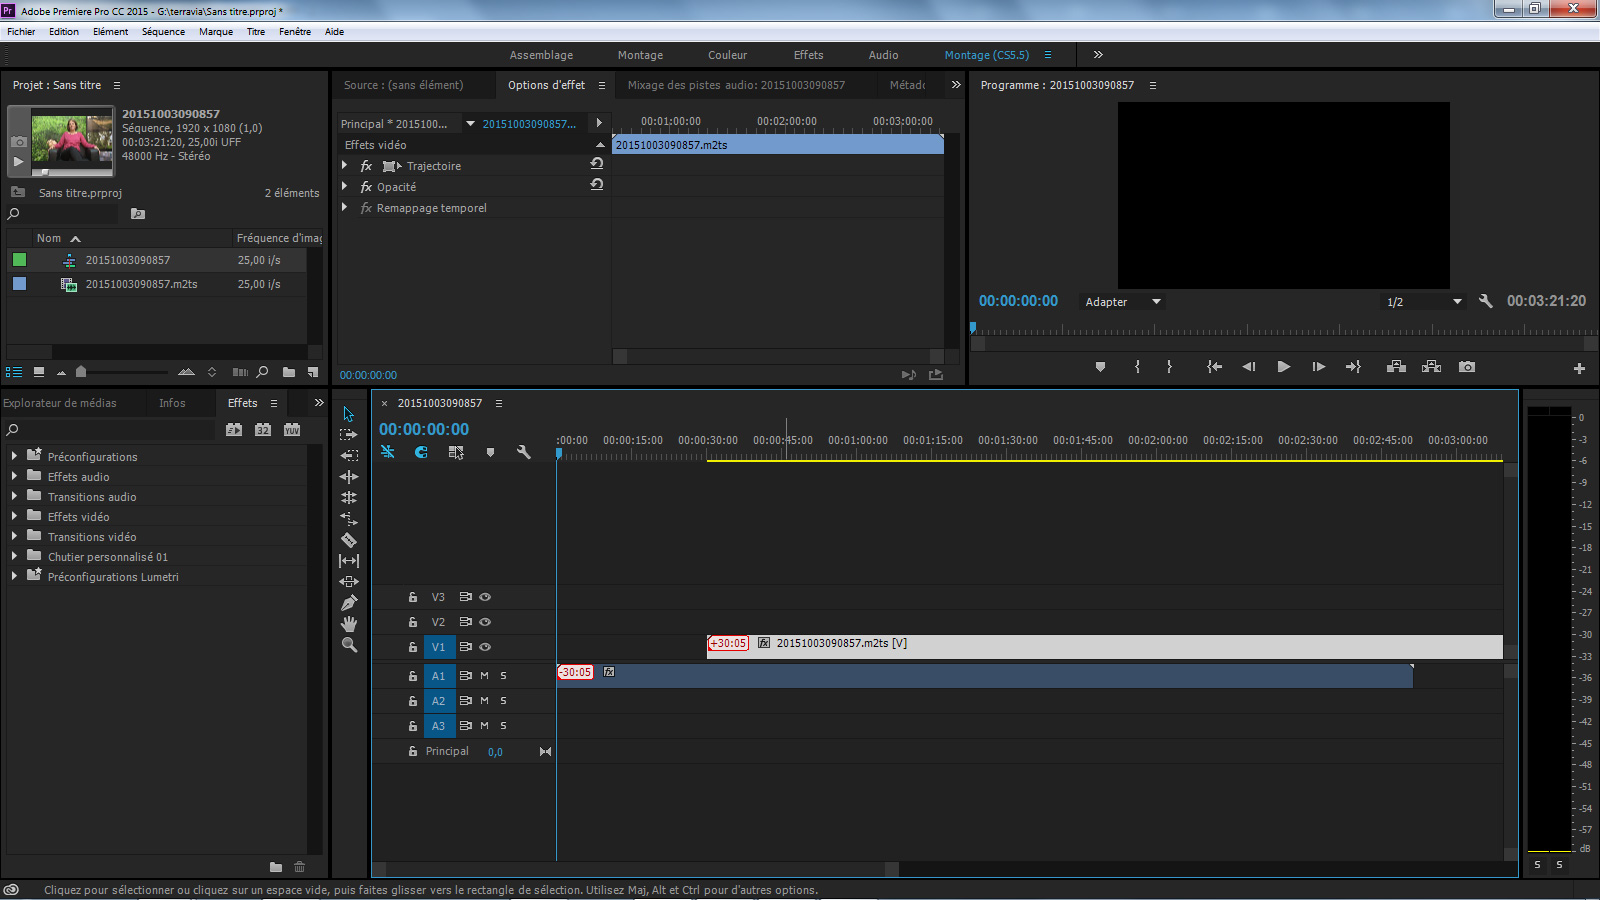The height and width of the screenshot is (900, 1600).
Task: Play the sequence in Program monitor
Action: [1284, 367]
